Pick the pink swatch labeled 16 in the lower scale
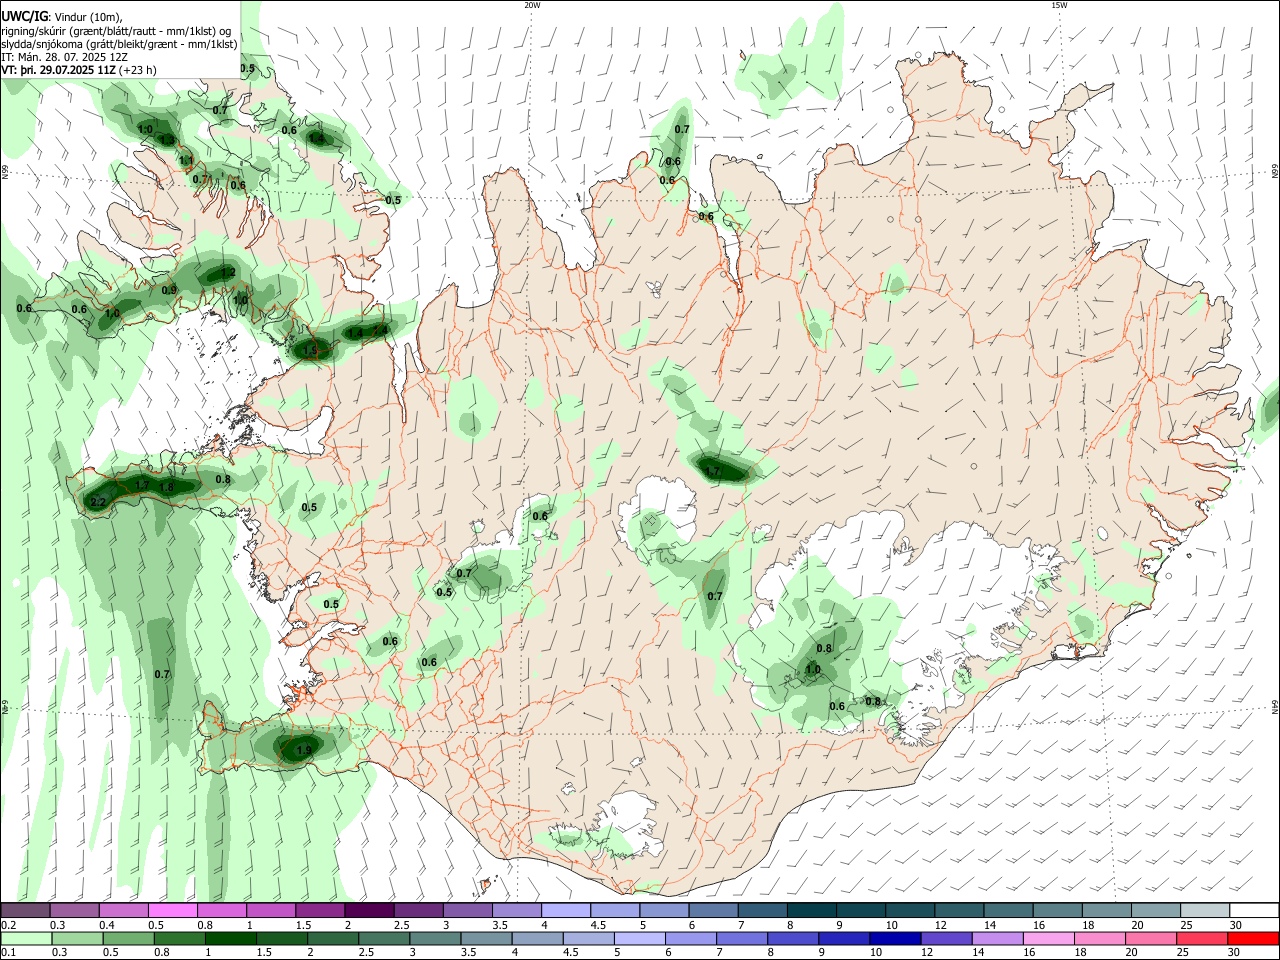This screenshot has height=960, width=1280. 1049,938
